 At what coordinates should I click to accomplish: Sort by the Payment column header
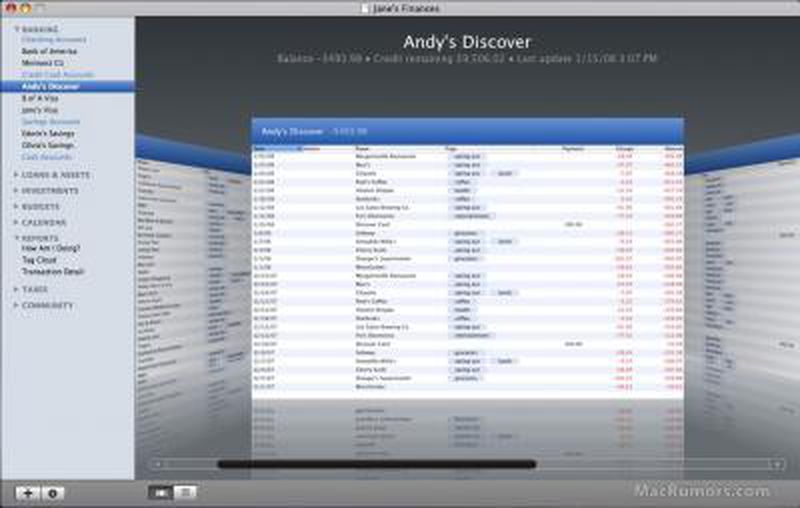point(572,149)
